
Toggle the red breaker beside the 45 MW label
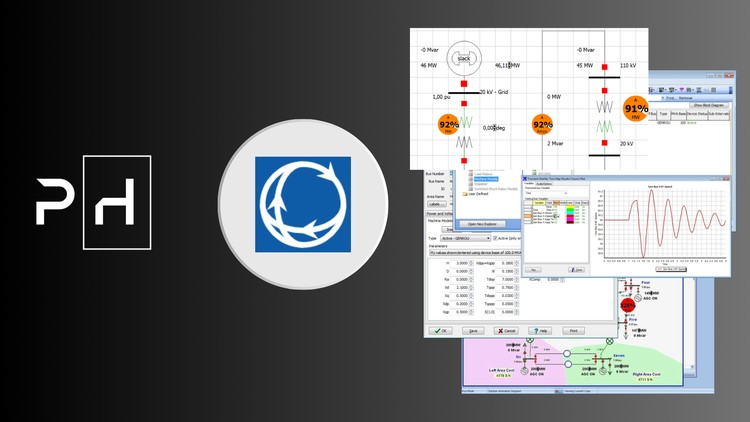pyautogui.click(x=605, y=67)
